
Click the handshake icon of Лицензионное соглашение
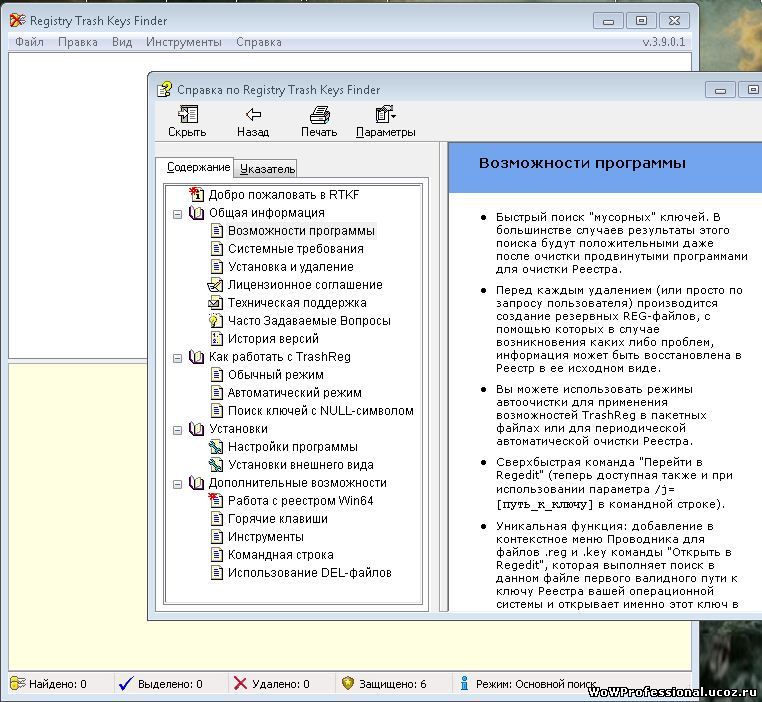click(215, 285)
